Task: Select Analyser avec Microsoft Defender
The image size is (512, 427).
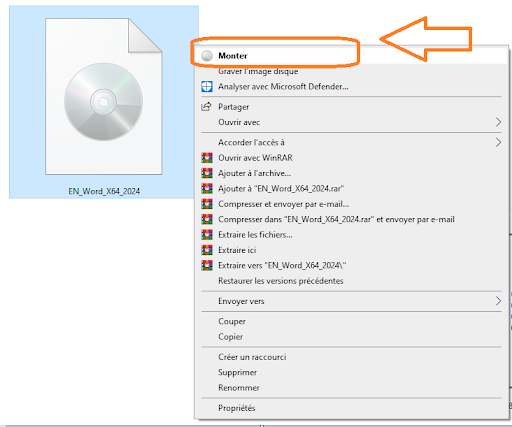Action: (351, 87)
